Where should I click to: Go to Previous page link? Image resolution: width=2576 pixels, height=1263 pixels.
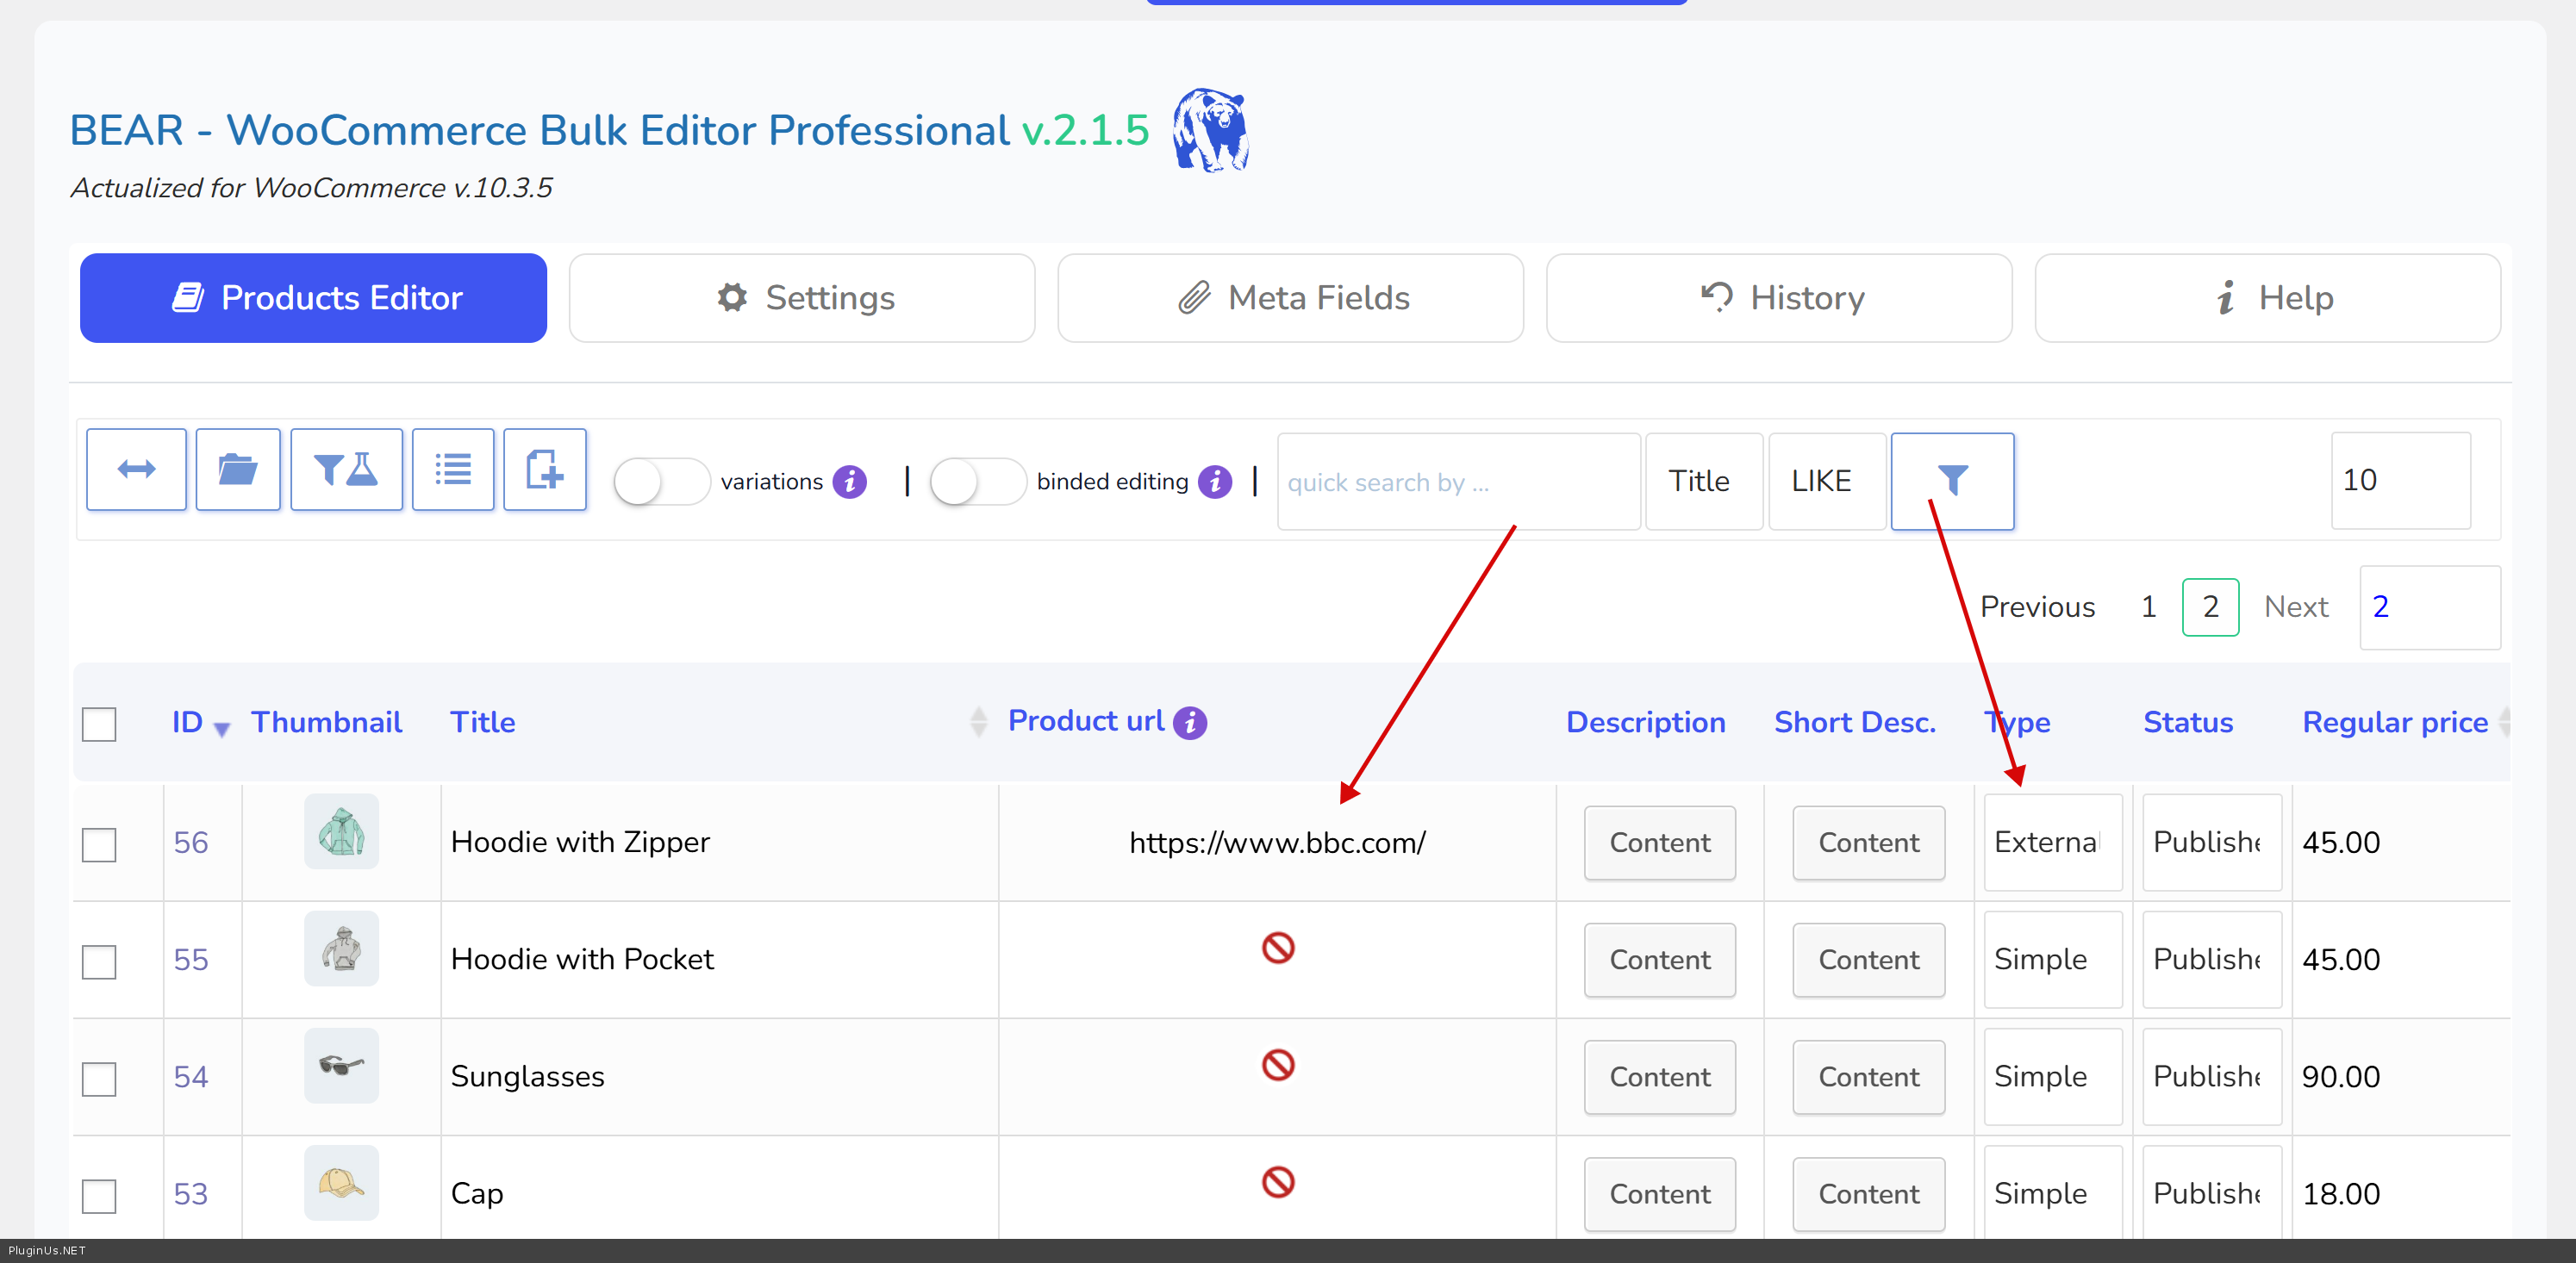point(2037,607)
